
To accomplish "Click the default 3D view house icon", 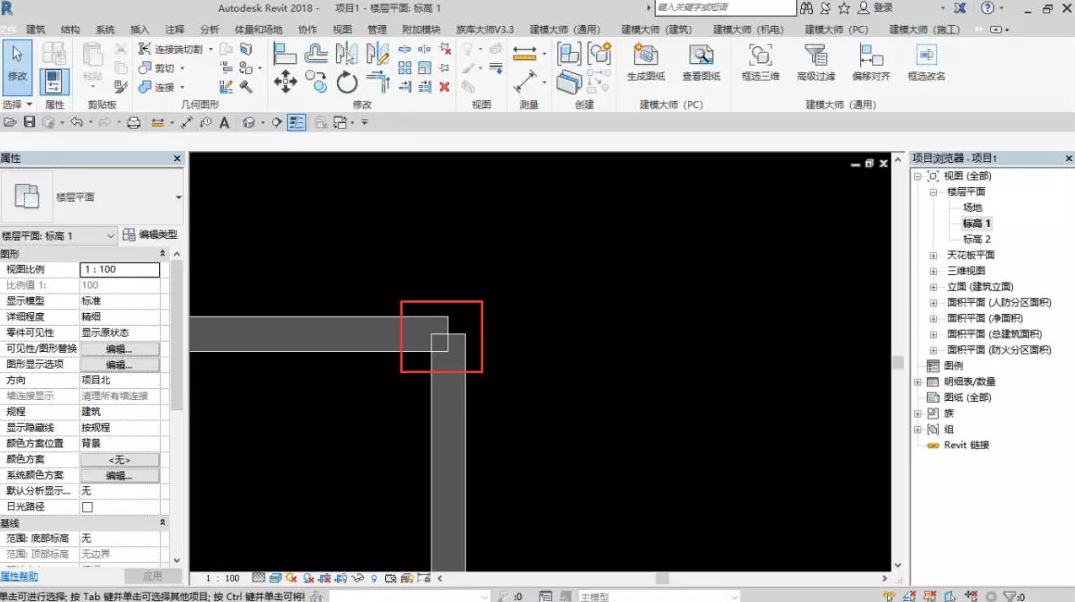I will [x=248, y=123].
